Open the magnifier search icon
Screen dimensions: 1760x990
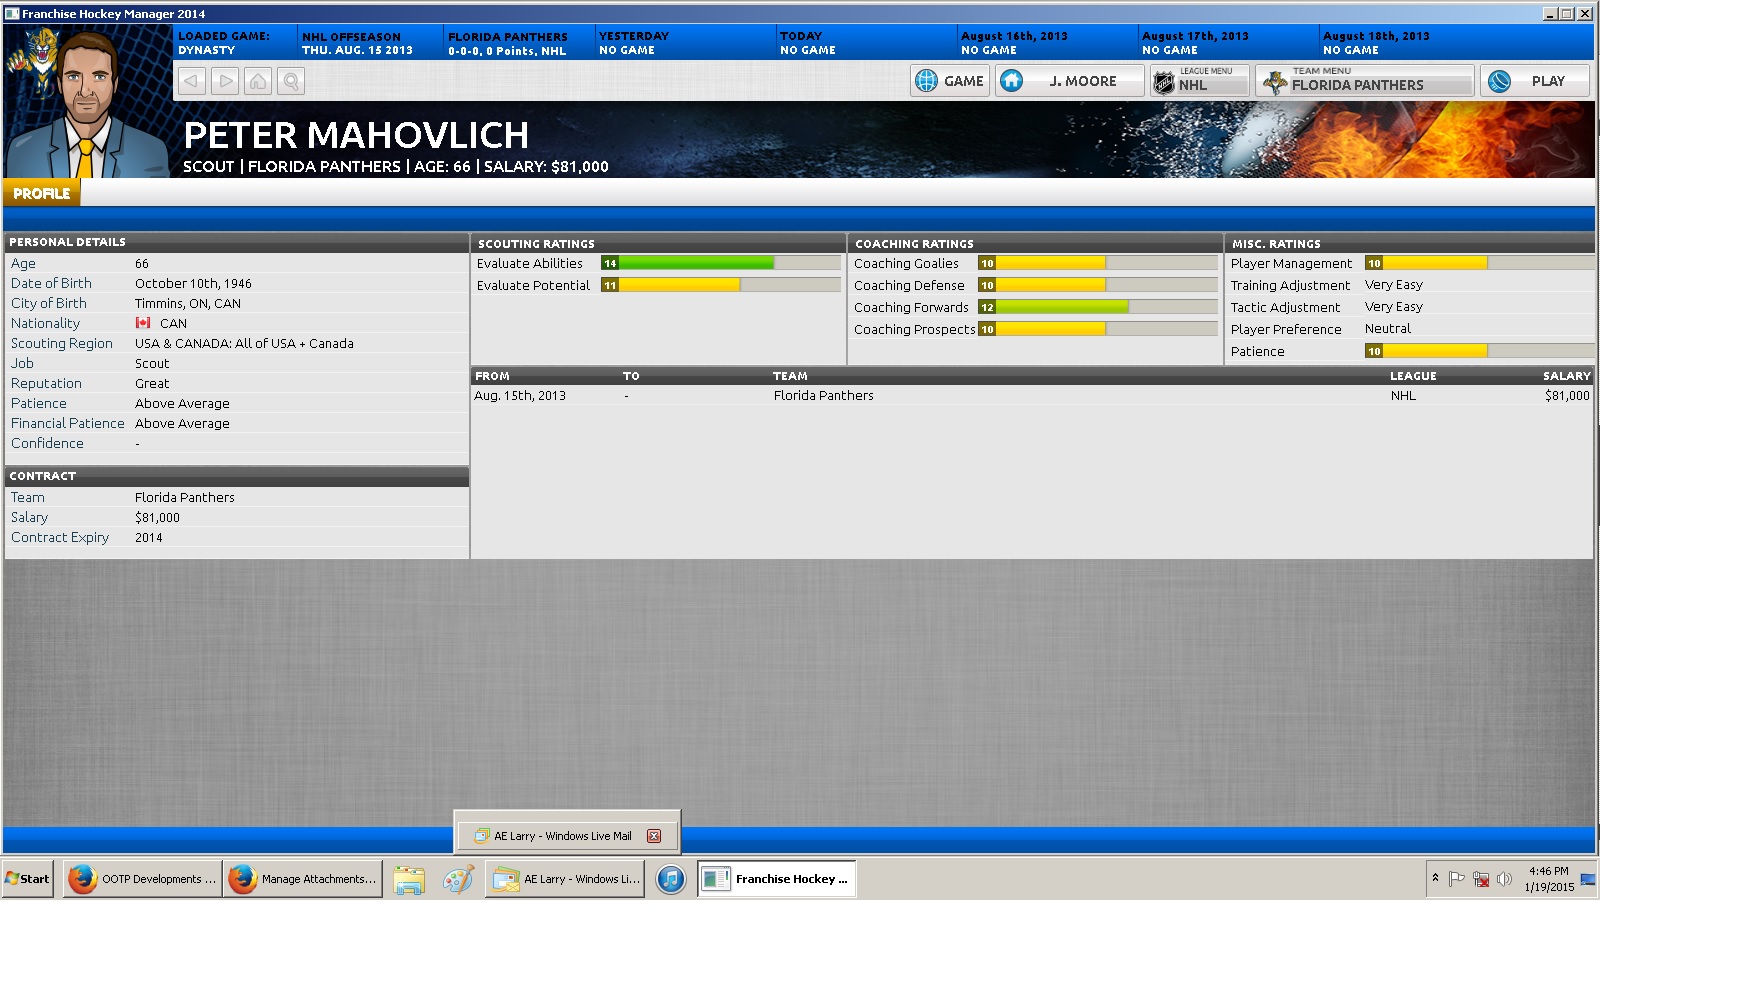(291, 81)
